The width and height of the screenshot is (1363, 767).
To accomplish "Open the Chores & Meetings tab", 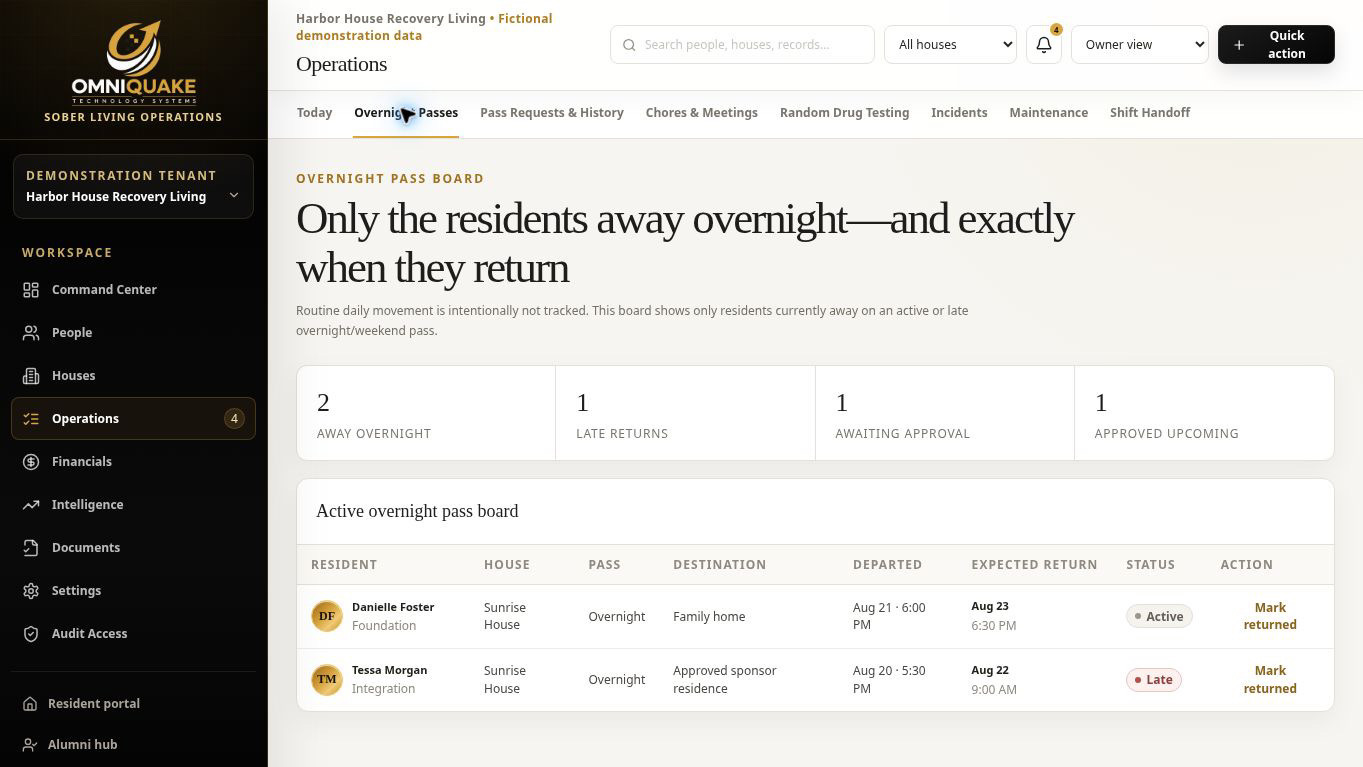I will pos(702,113).
